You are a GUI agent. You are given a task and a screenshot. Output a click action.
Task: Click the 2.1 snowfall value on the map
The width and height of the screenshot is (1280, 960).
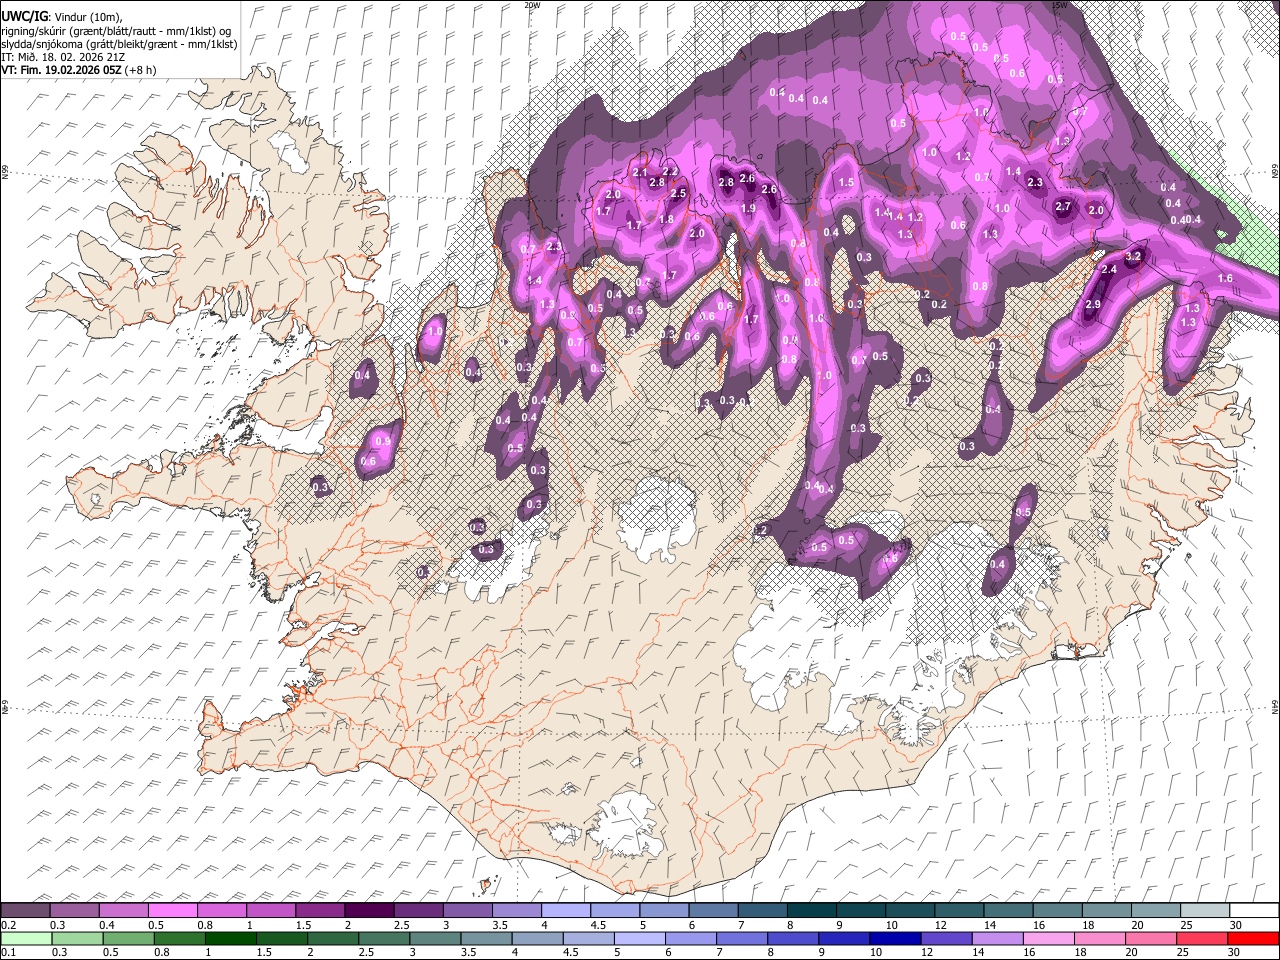[x=640, y=173]
